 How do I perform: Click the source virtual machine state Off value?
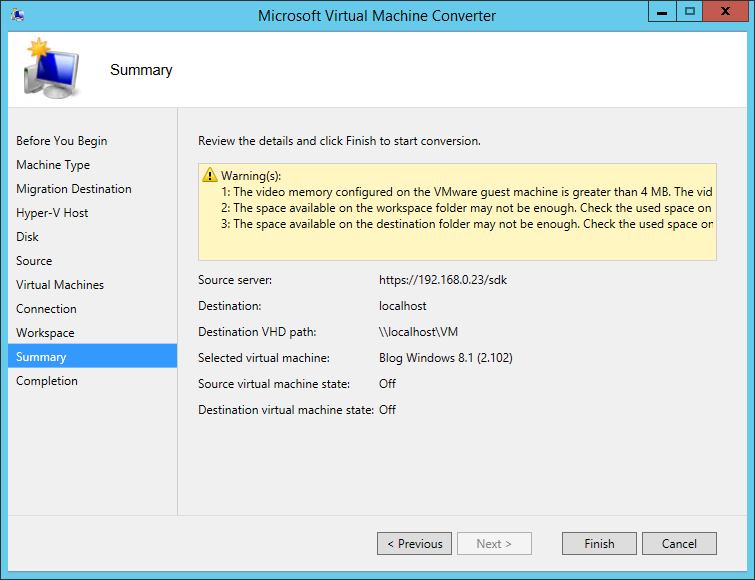[x=387, y=384]
